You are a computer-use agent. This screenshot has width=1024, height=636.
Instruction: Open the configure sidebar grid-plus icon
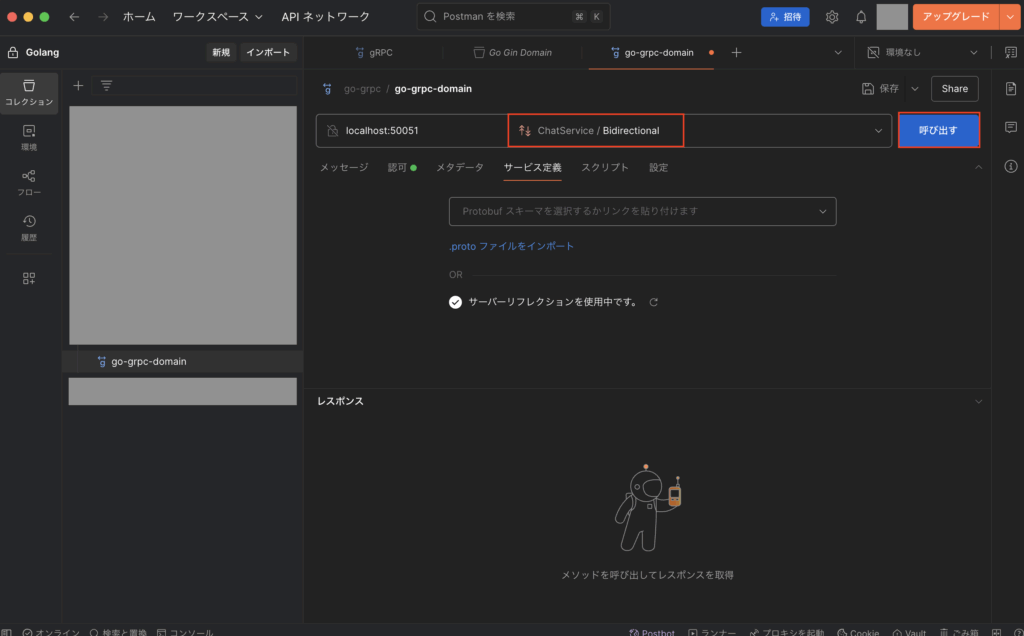point(29,278)
